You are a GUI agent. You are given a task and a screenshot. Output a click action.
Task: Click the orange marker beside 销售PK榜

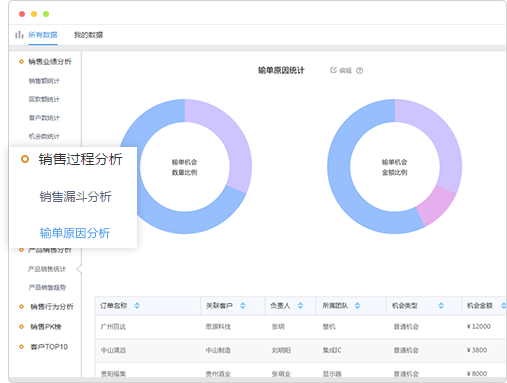pos(21,327)
